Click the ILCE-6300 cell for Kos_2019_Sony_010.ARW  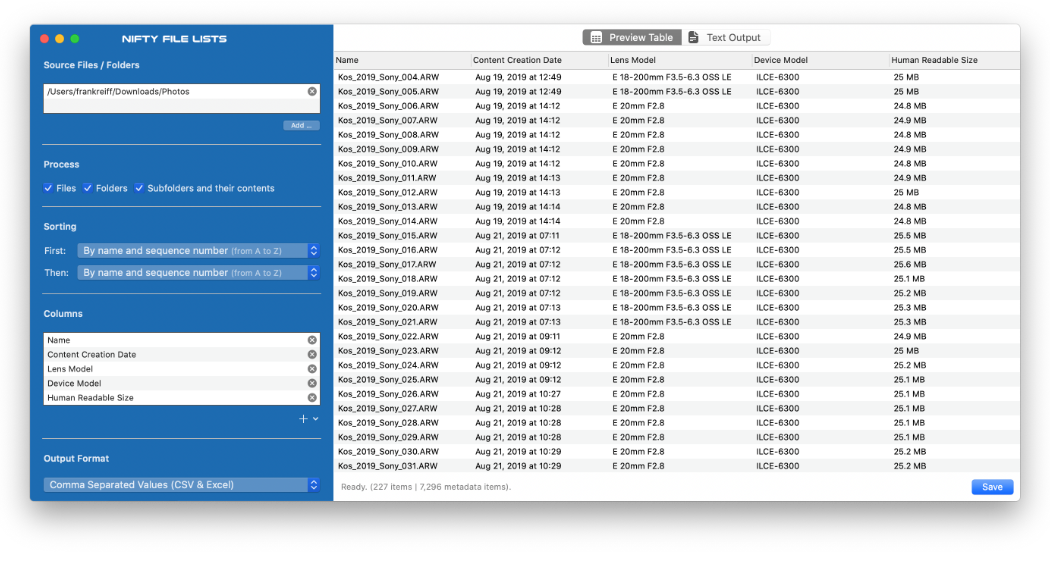click(x=777, y=163)
